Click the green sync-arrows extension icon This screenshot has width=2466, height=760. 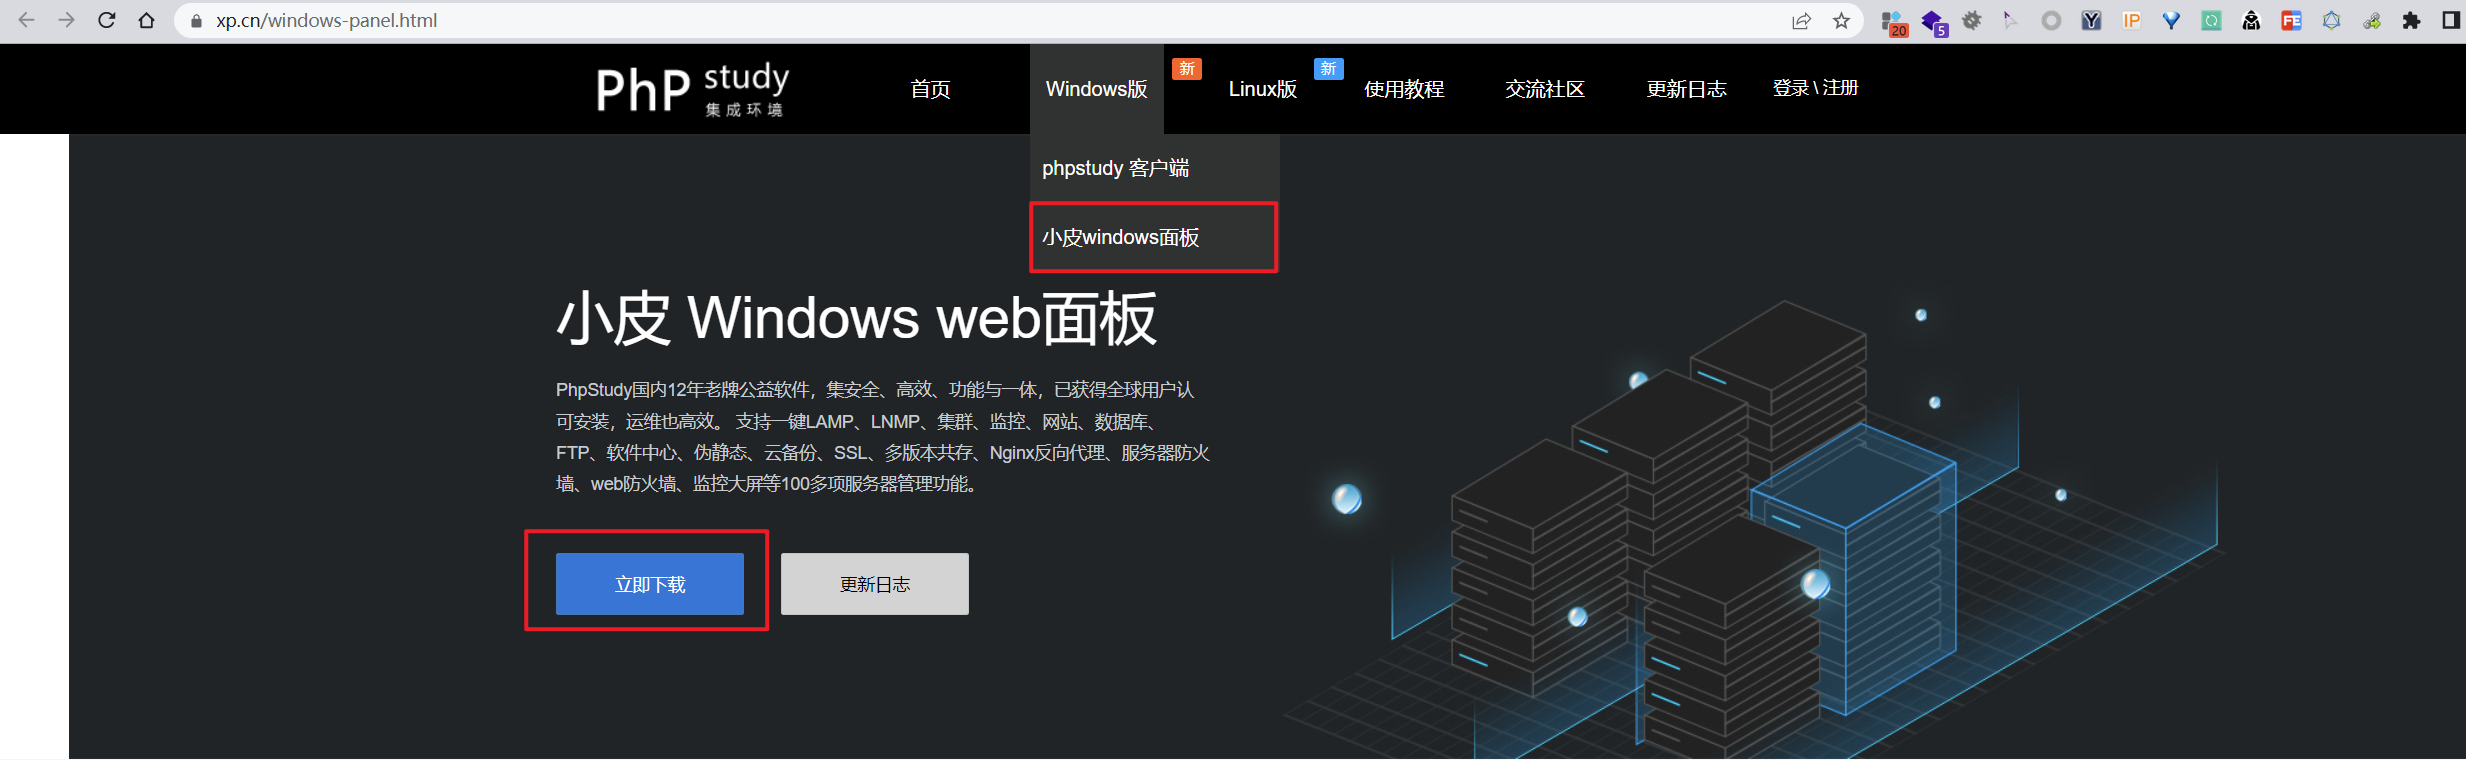click(x=2211, y=20)
